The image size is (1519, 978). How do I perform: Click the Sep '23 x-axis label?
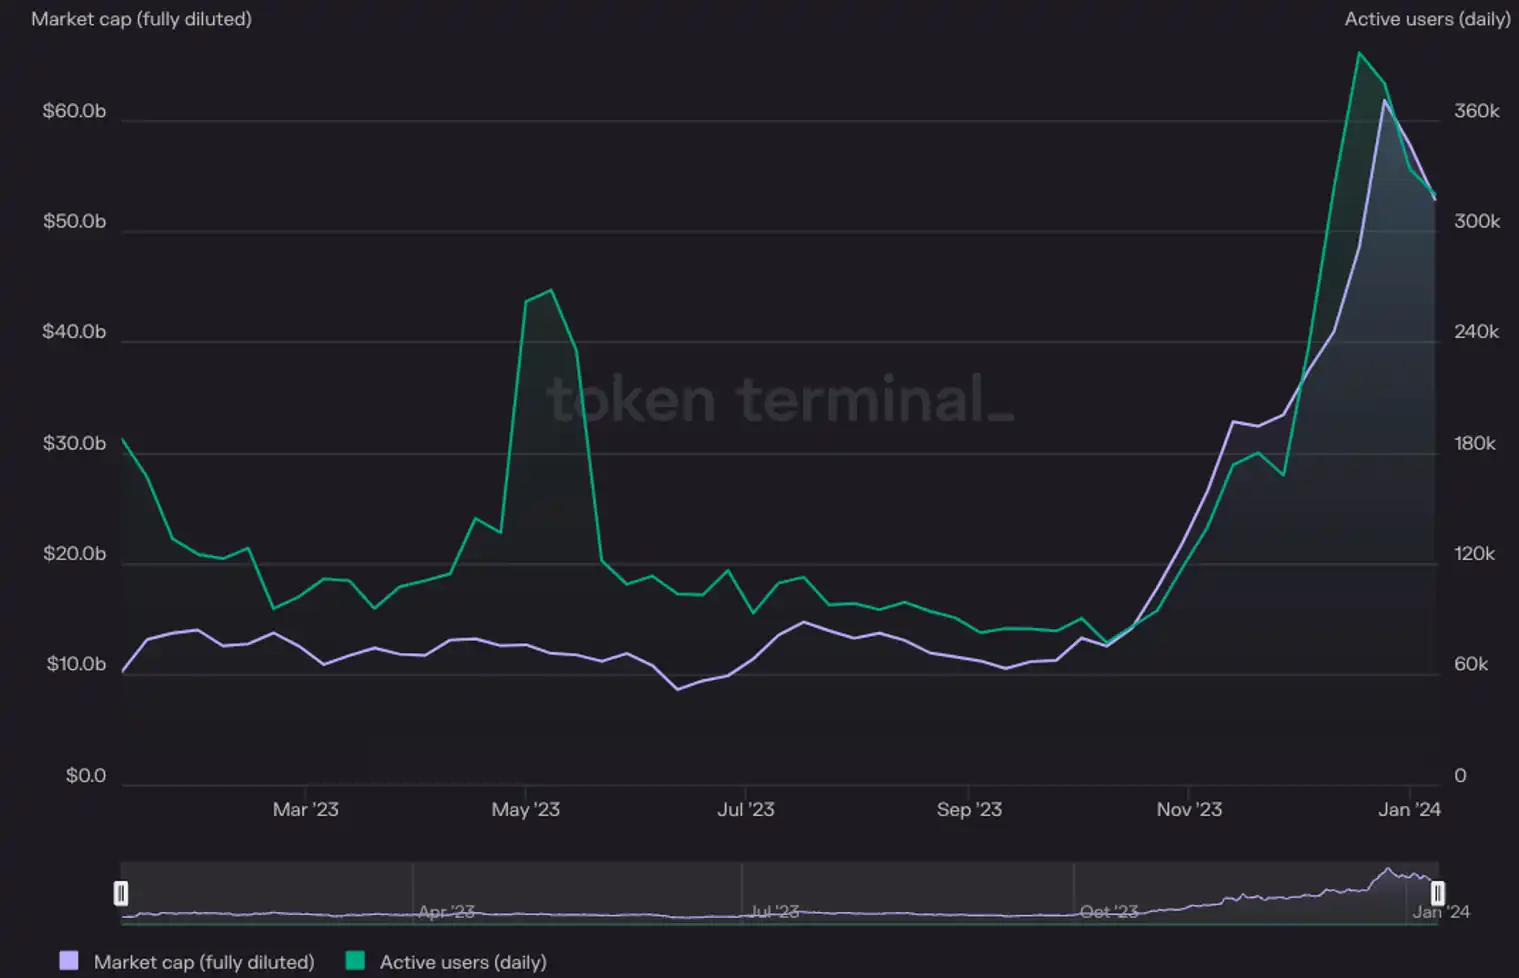tap(969, 810)
